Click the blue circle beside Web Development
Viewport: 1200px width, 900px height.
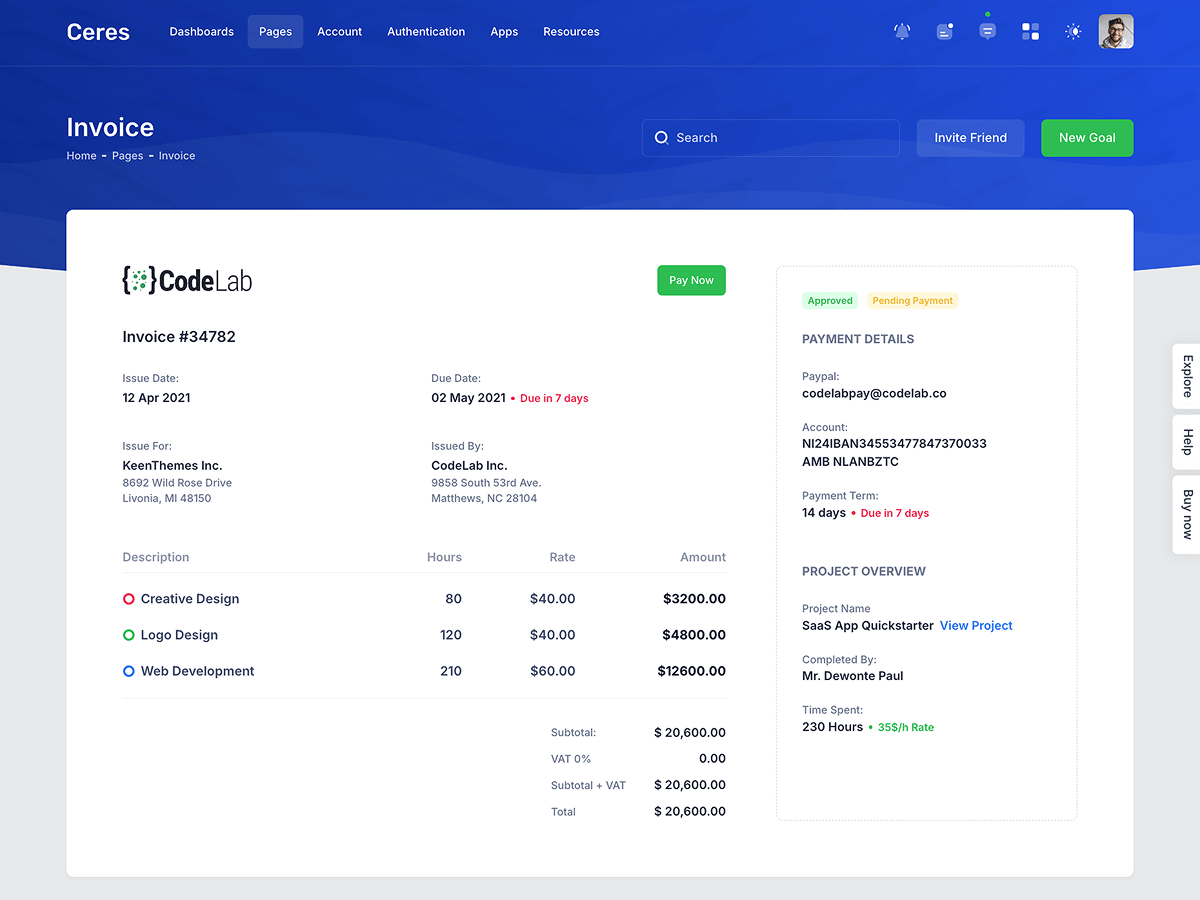click(129, 671)
